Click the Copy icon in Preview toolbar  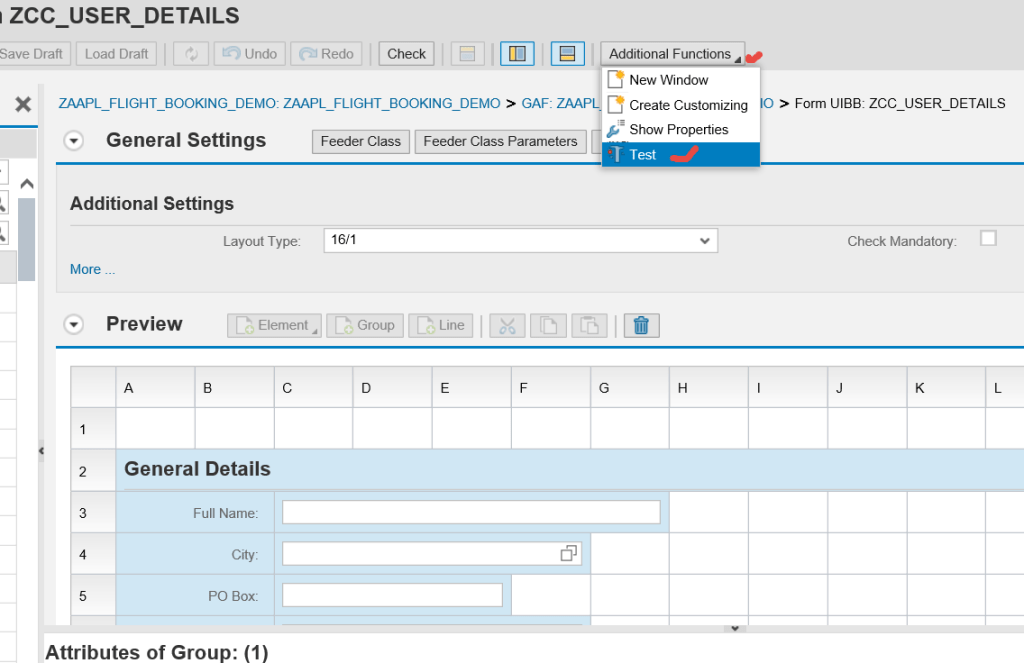click(x=548, y=325)
